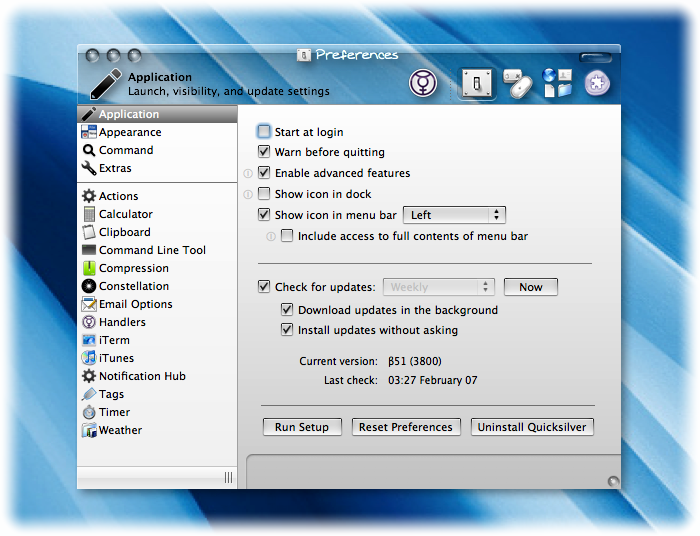Screen dimensions: 700x536
Task: Click the Uninstall Quicksilver button
Action: 532,427
